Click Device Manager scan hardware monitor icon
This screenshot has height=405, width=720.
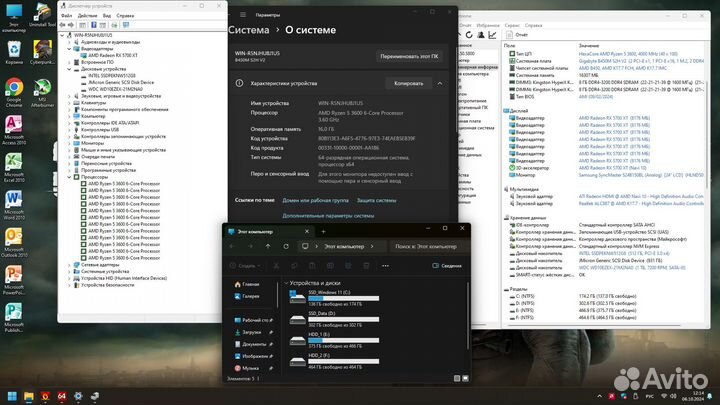[126, 25]
